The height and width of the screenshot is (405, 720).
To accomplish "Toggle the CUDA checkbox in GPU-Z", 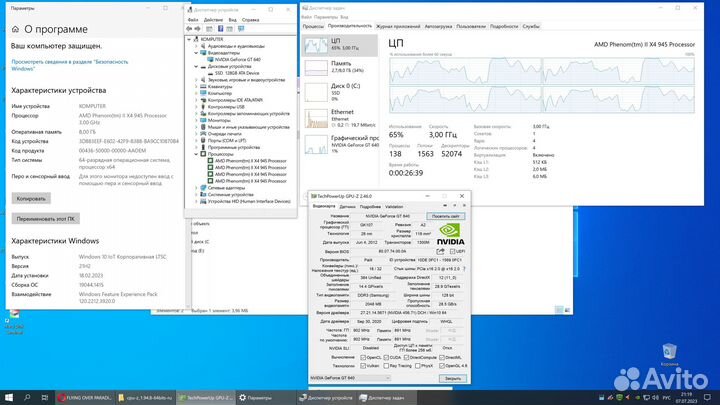I will click(386, 357).
